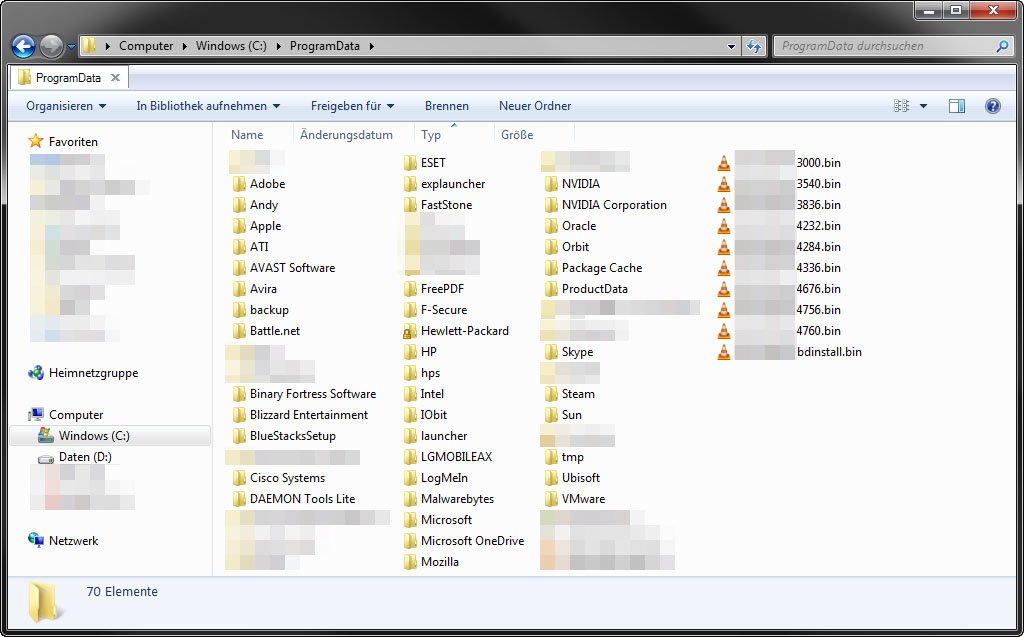Select the Mozilla folder icon

point(410,562)
